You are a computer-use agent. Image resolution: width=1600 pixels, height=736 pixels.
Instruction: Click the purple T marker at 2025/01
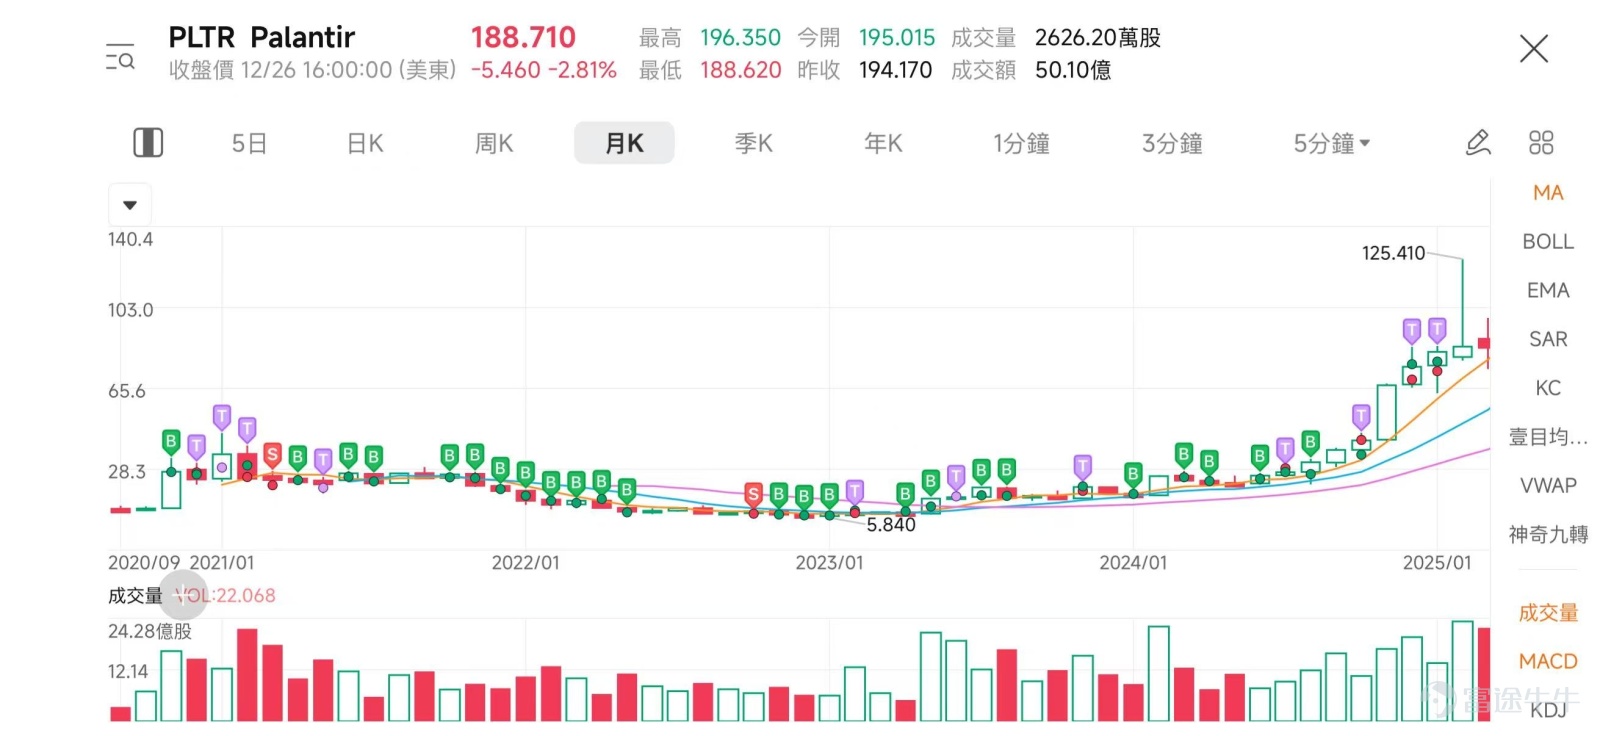pos(1437,329)
